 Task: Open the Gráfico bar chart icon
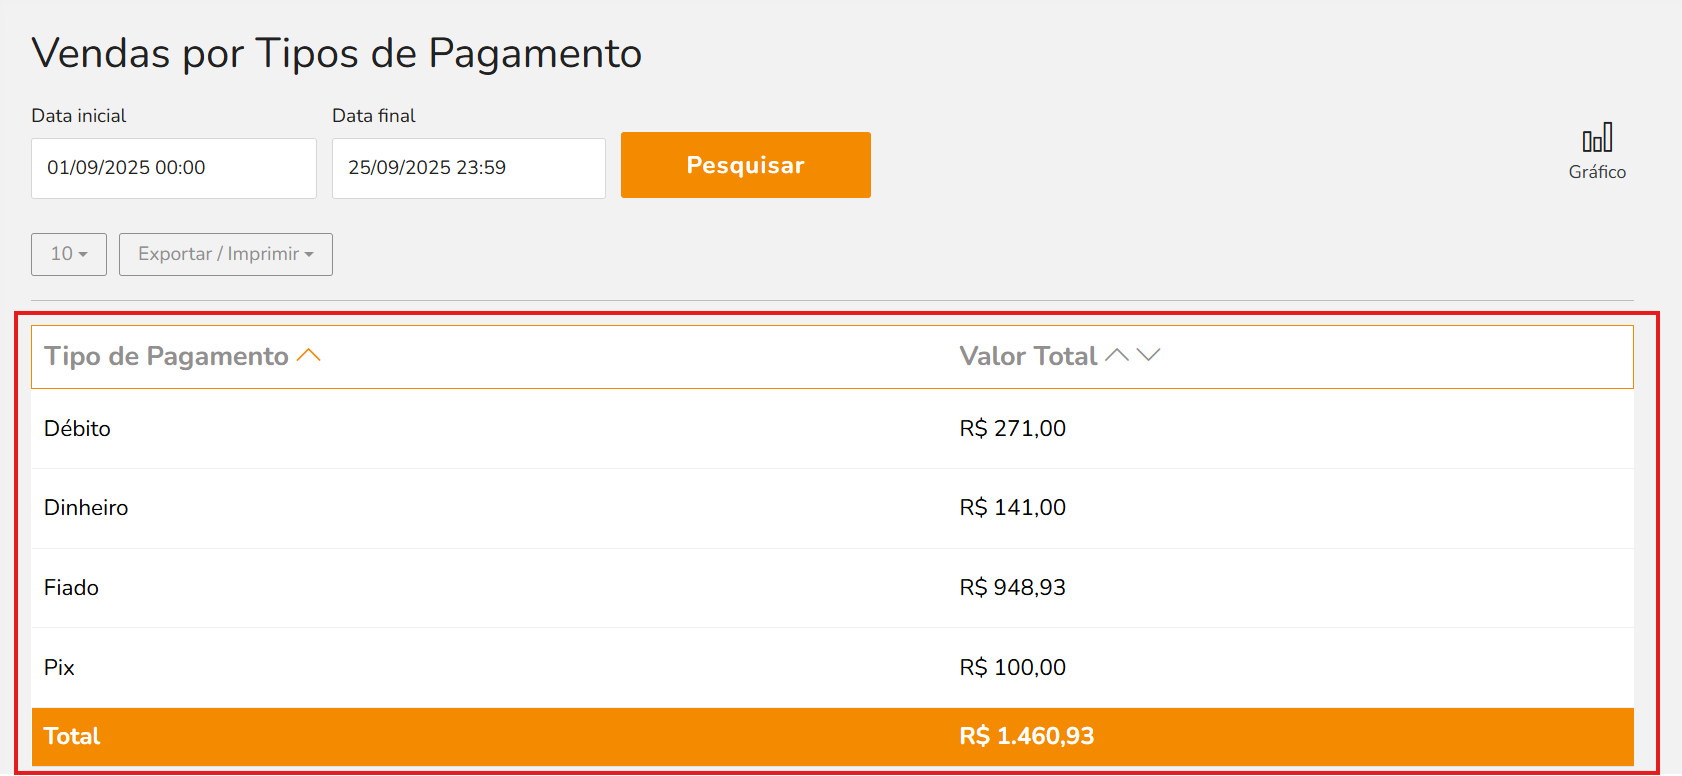point(1597,138)
